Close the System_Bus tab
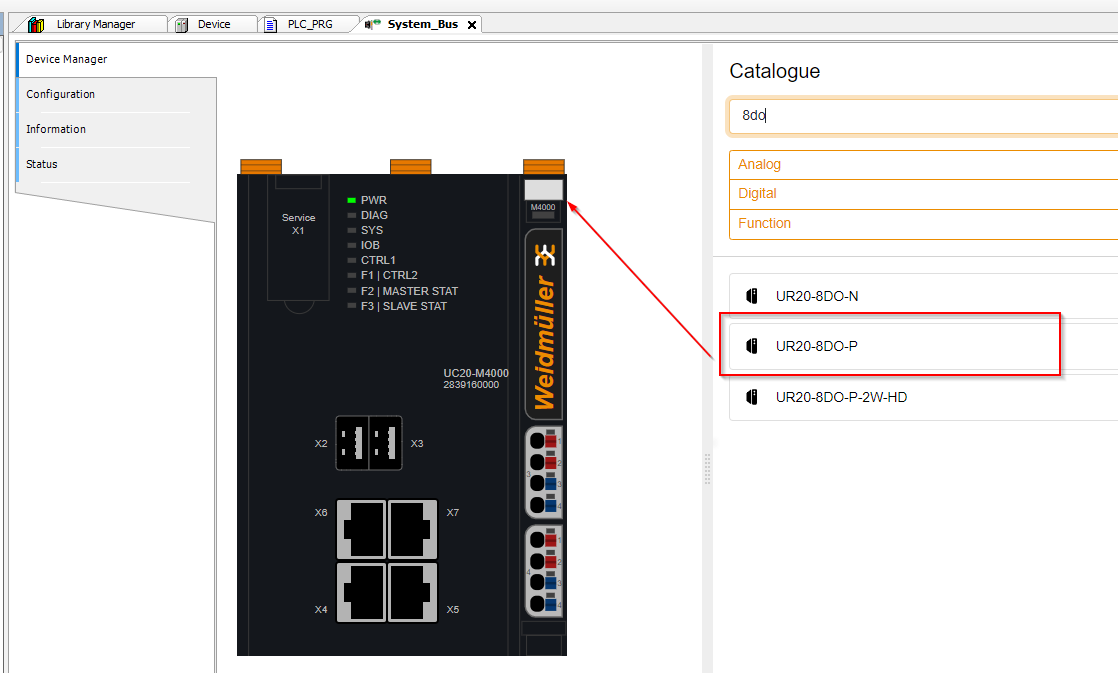This screenshot has width=1118, height=673. tap(472, 25)
